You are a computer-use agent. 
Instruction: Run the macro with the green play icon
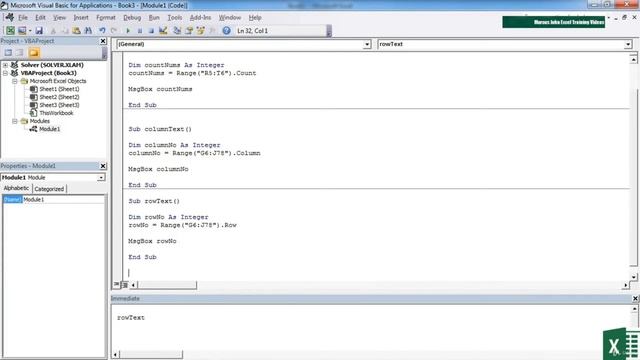tap(128, 31)
